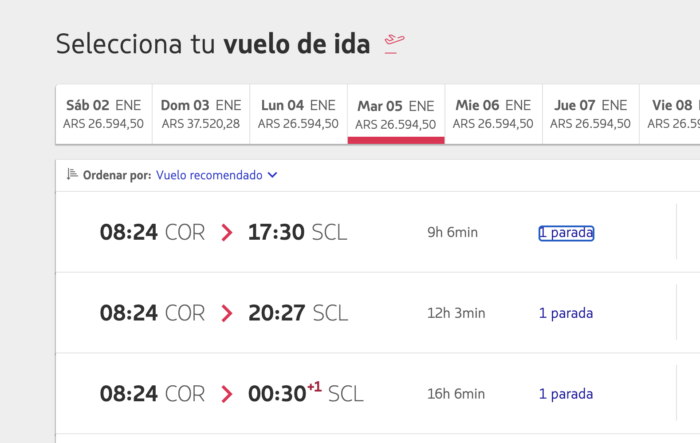This screenshot has height=443, width=700.
Task: Click the sort icon beside "Ordenar por"
Action: 71,174
